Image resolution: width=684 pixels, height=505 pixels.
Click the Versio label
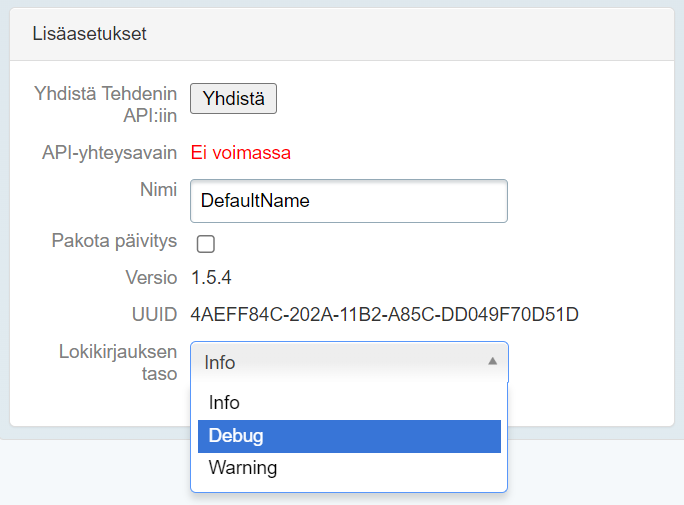[x=151, y=278]
